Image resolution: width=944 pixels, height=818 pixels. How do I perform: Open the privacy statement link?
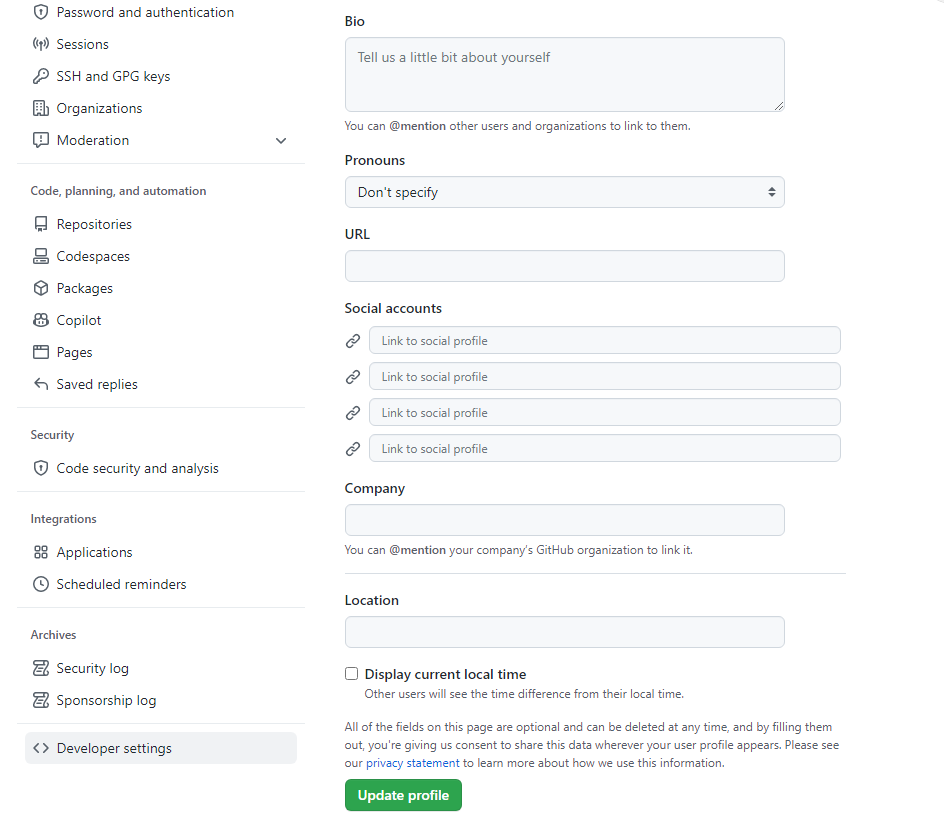412,763
